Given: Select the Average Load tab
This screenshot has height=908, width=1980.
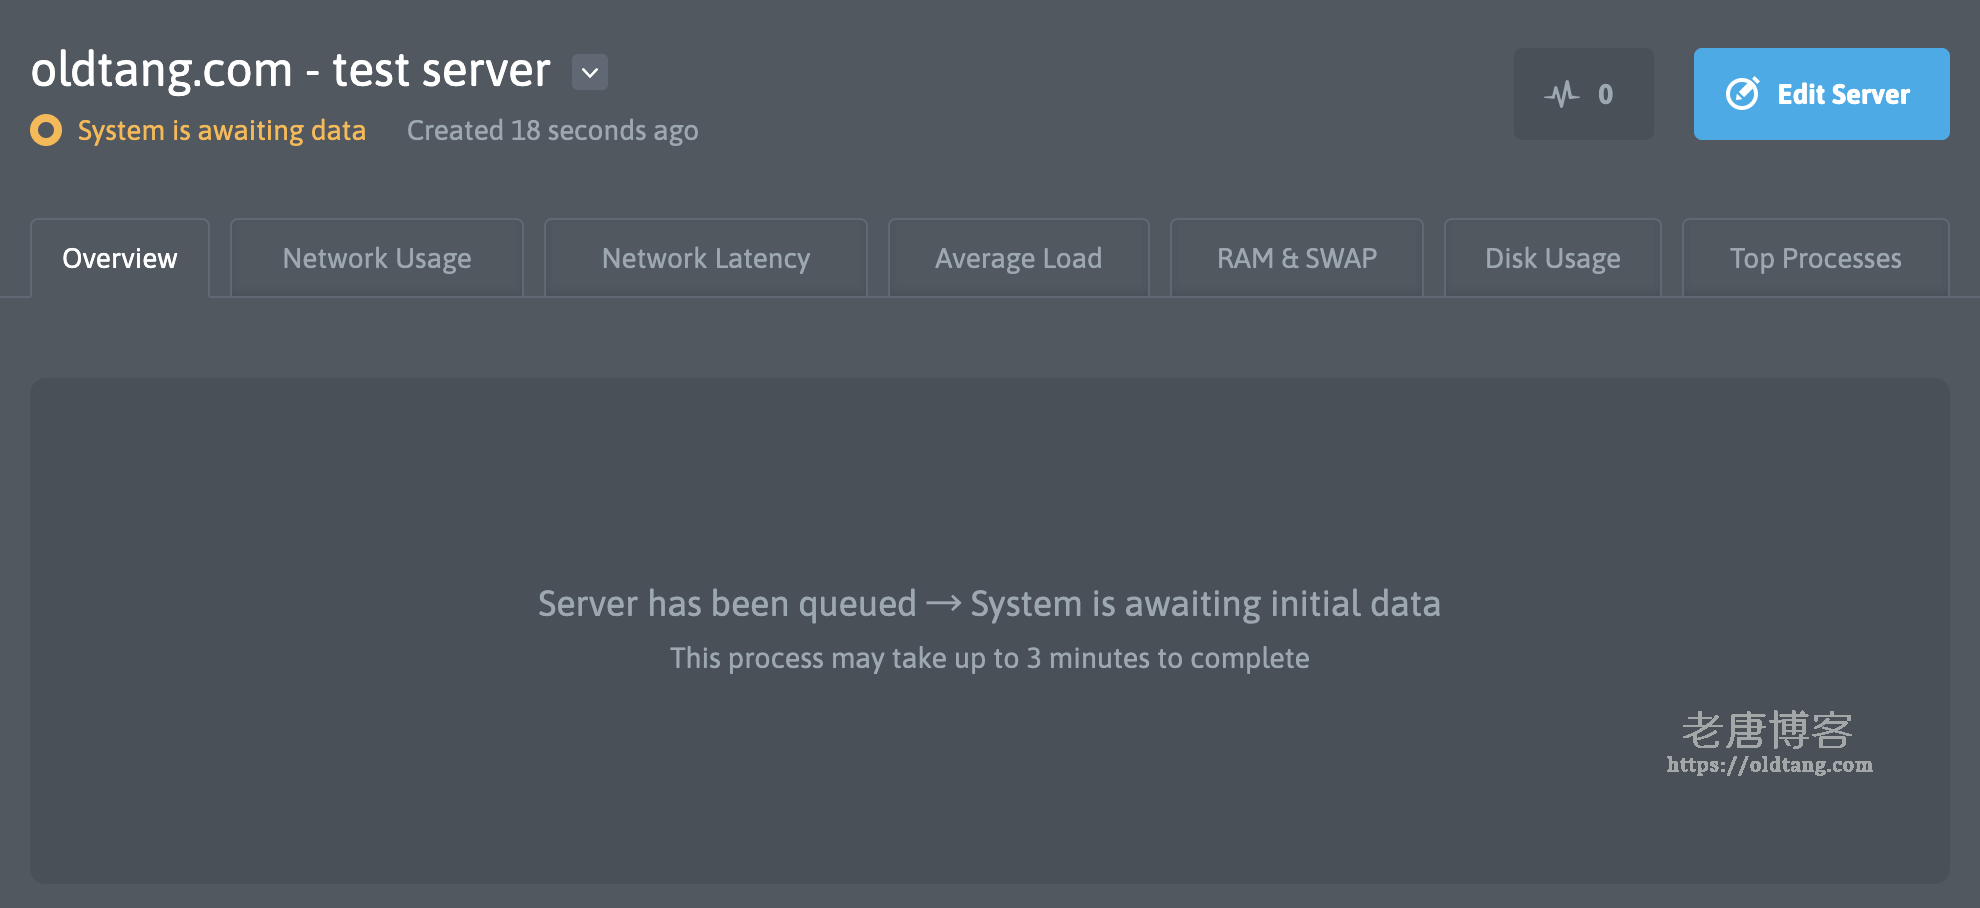Looking at the screenshot, I should (1018, 258).
